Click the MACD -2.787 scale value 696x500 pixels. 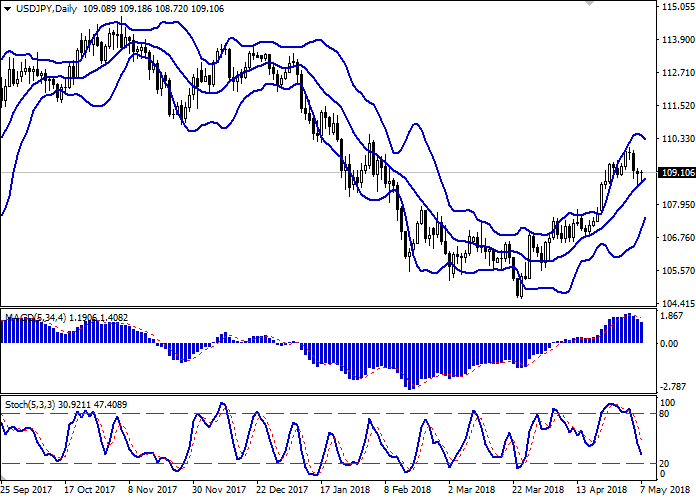pyautogui.click(x=674, y=386)
